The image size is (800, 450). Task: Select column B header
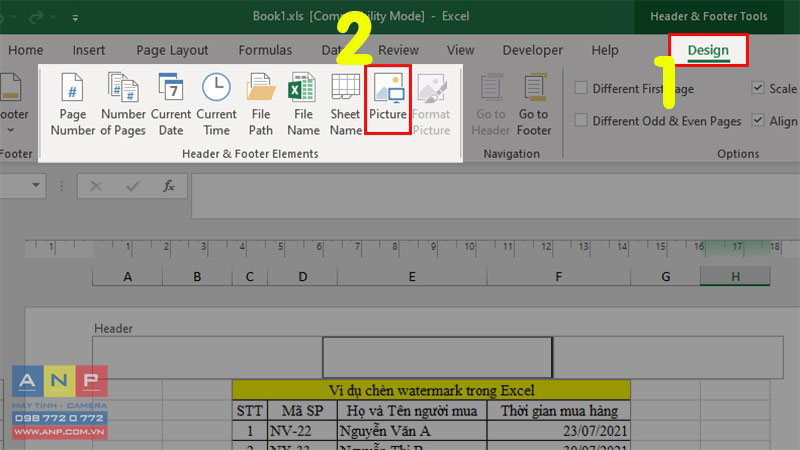[x=197, y=277]
